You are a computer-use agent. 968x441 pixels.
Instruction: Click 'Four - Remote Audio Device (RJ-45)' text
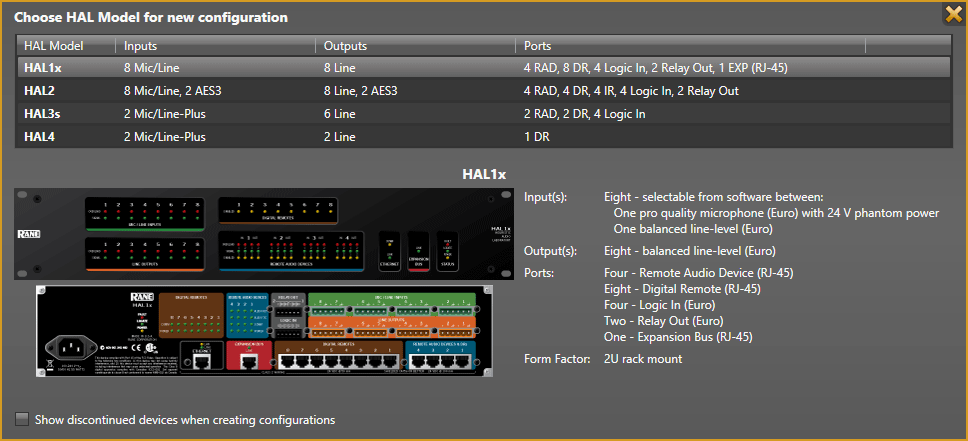click(x=698, y=272)
